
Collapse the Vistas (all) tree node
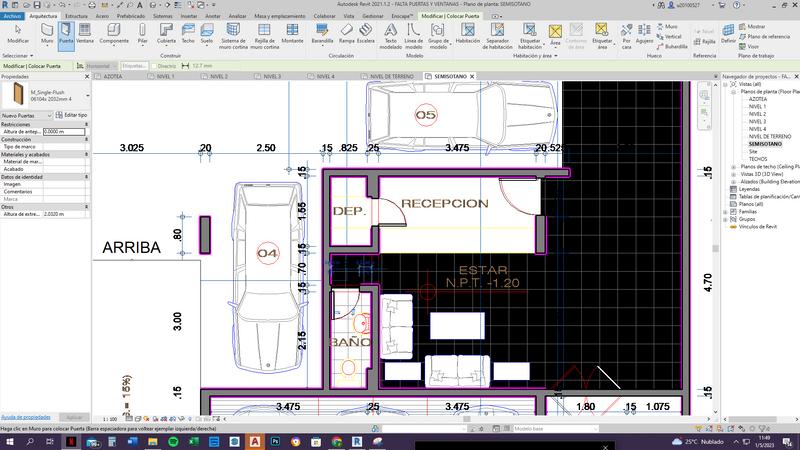click(x=726, y=84)
